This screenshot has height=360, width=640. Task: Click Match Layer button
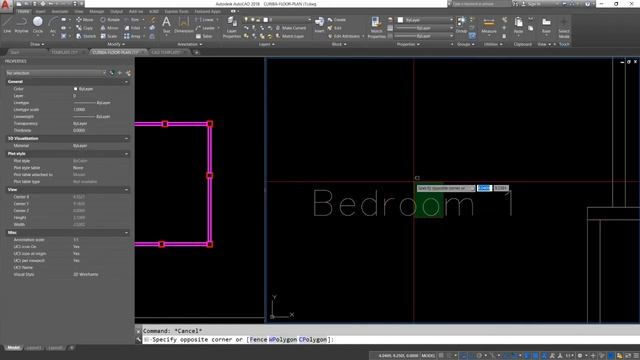tap(290, 36)
